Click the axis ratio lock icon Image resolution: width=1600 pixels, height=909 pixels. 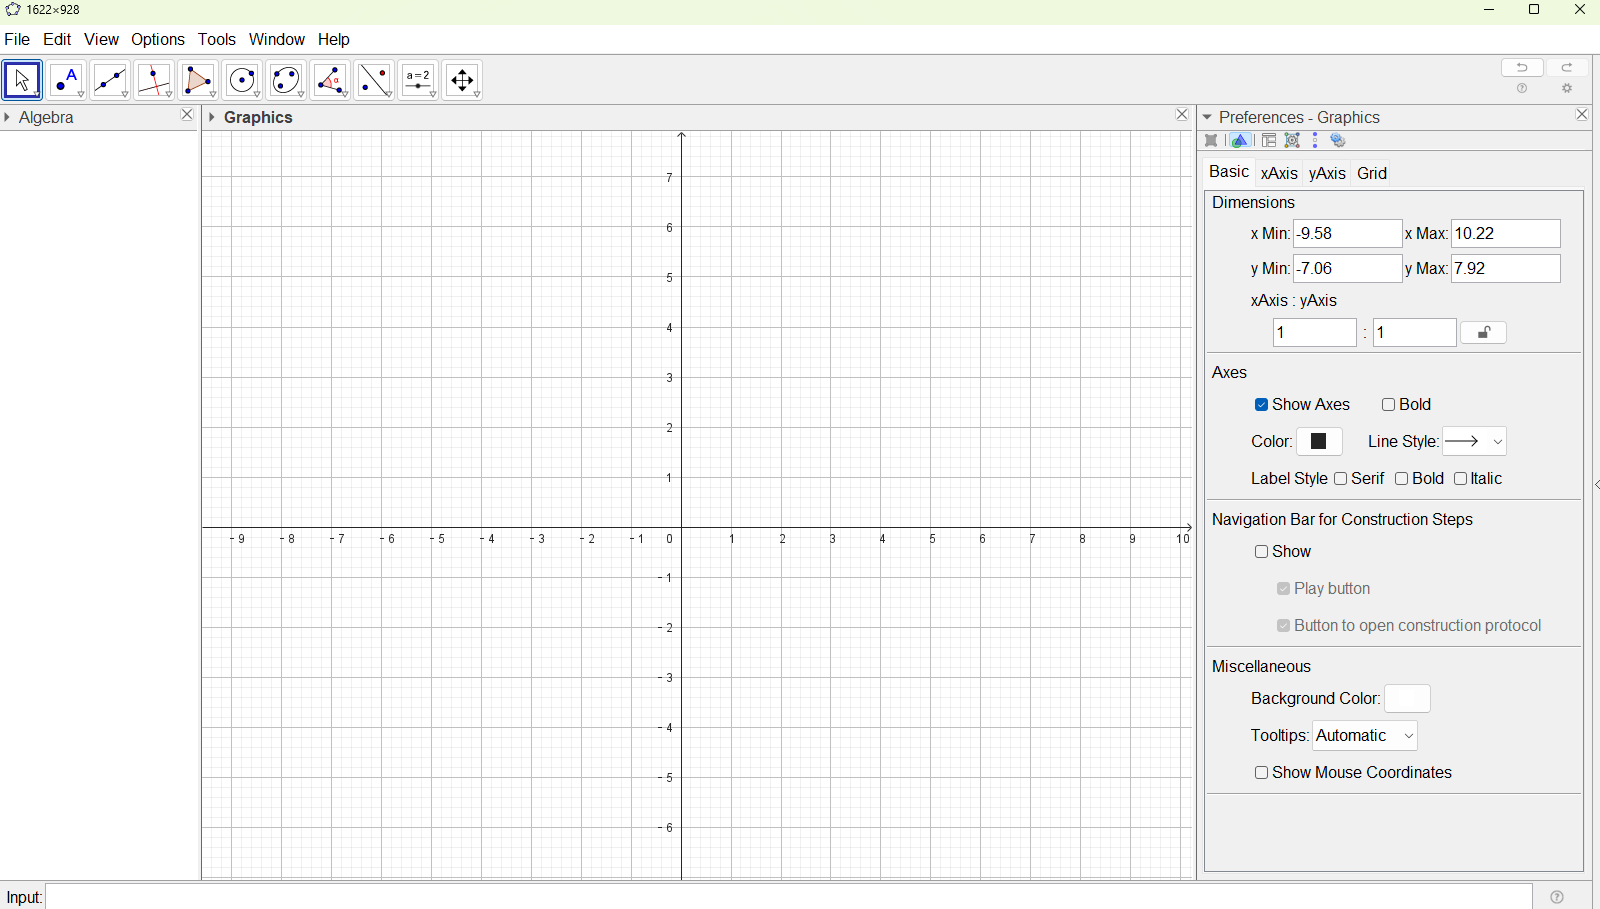(x=1484, y=333)
